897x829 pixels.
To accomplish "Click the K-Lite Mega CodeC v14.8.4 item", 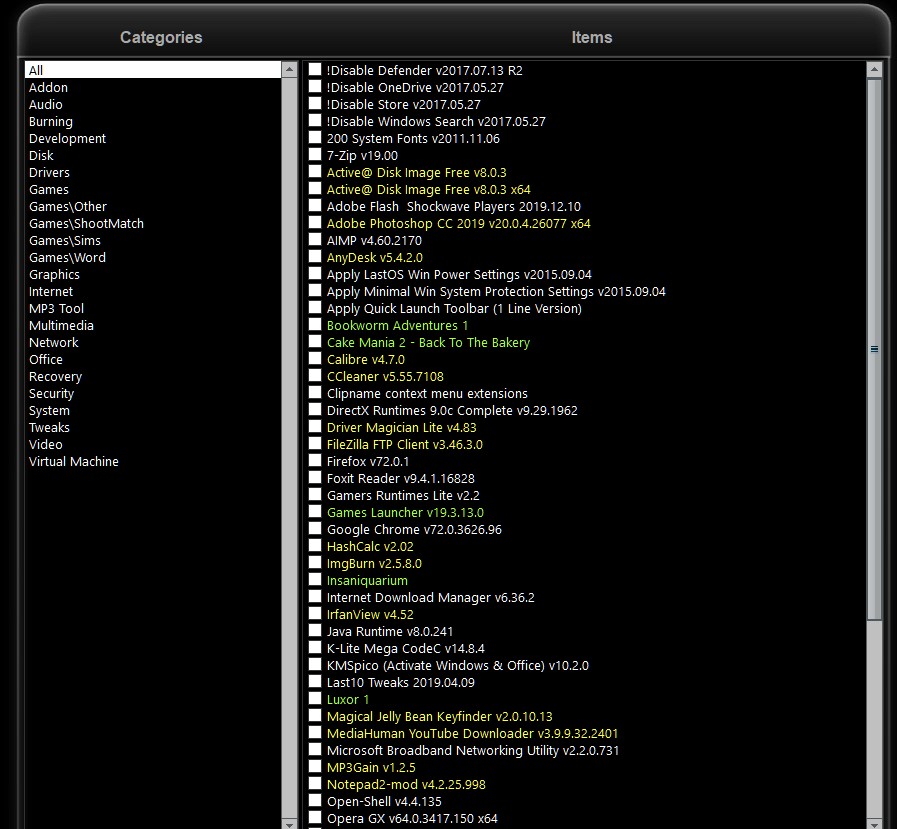I will [406, 649].
